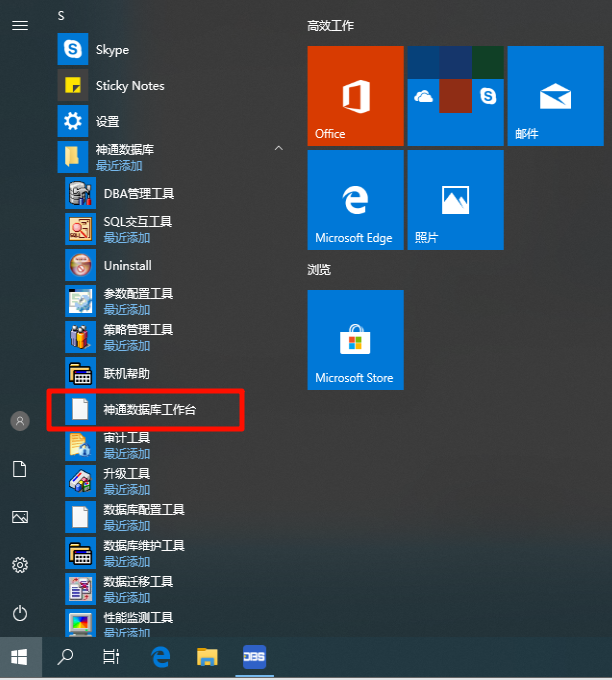Select the 数据库维护工具 label
The height and width of the screenshot is (680, 612).
point(144,546)
